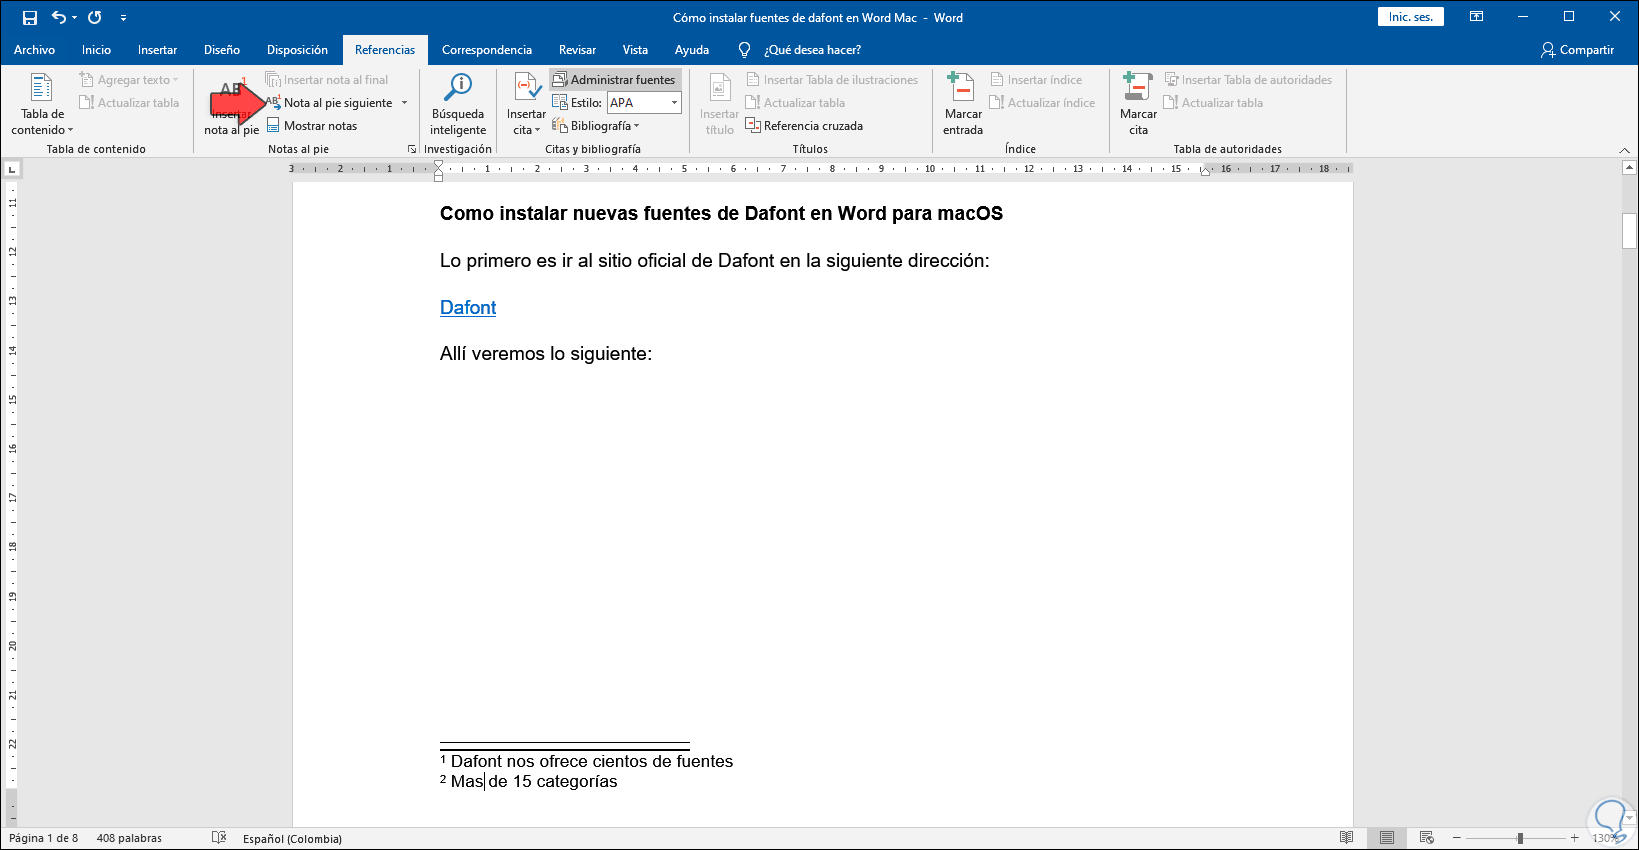This screenshot has height=850, width=1639.
Task: Click the Compartir button
Action: pos(1578,50)
